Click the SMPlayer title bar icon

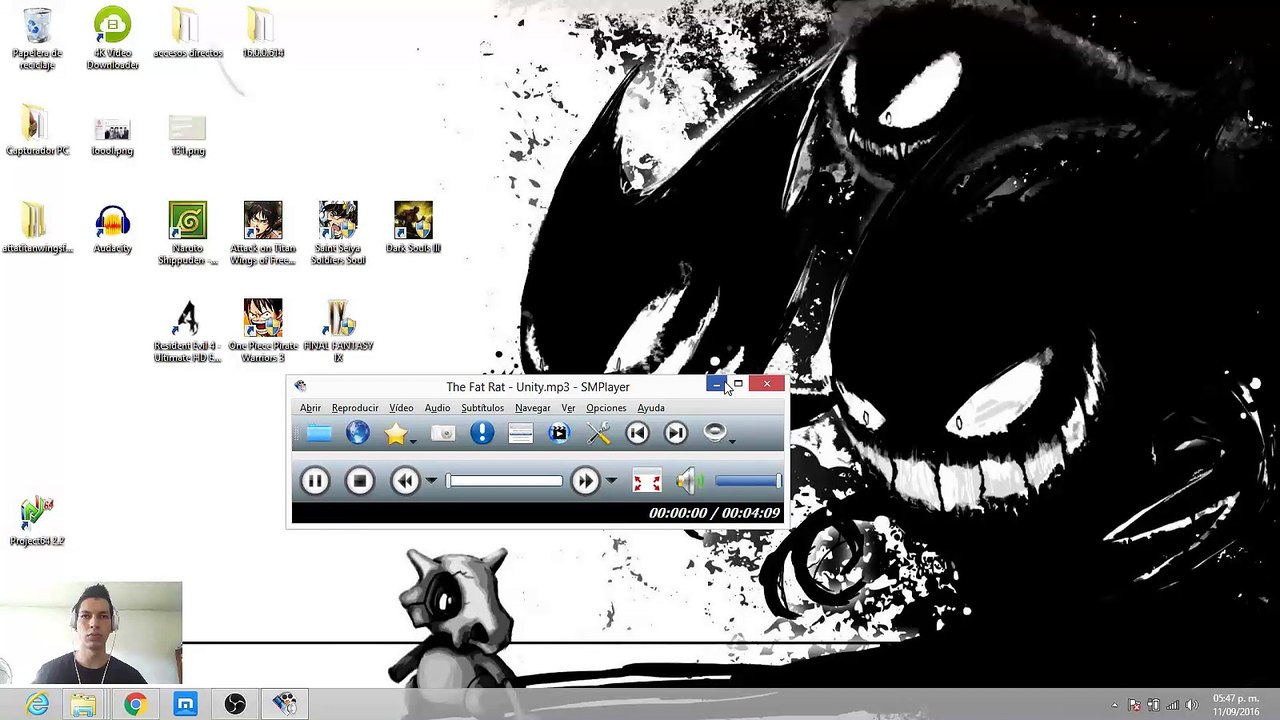click(x=300, y=386)
